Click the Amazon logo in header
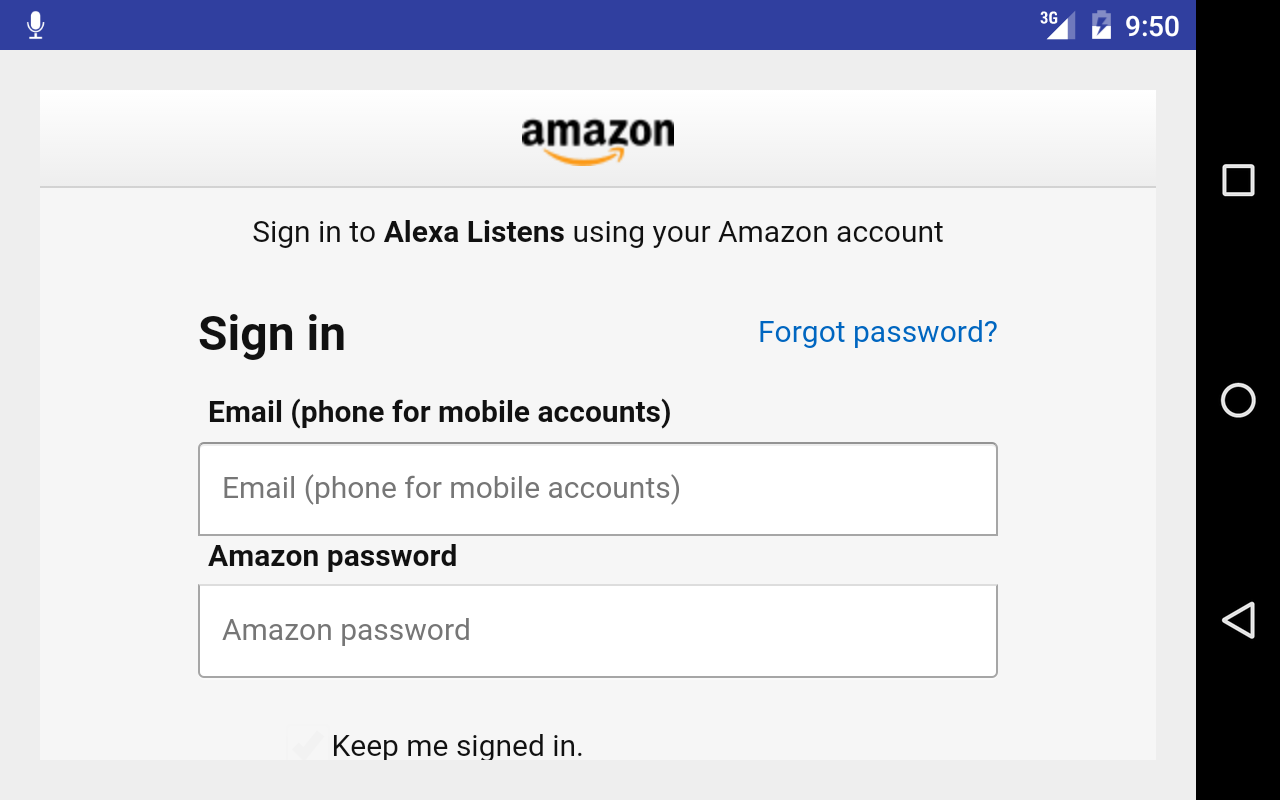Image resolution: width=1280 pixels, height=800 pixels. point(598,140)
